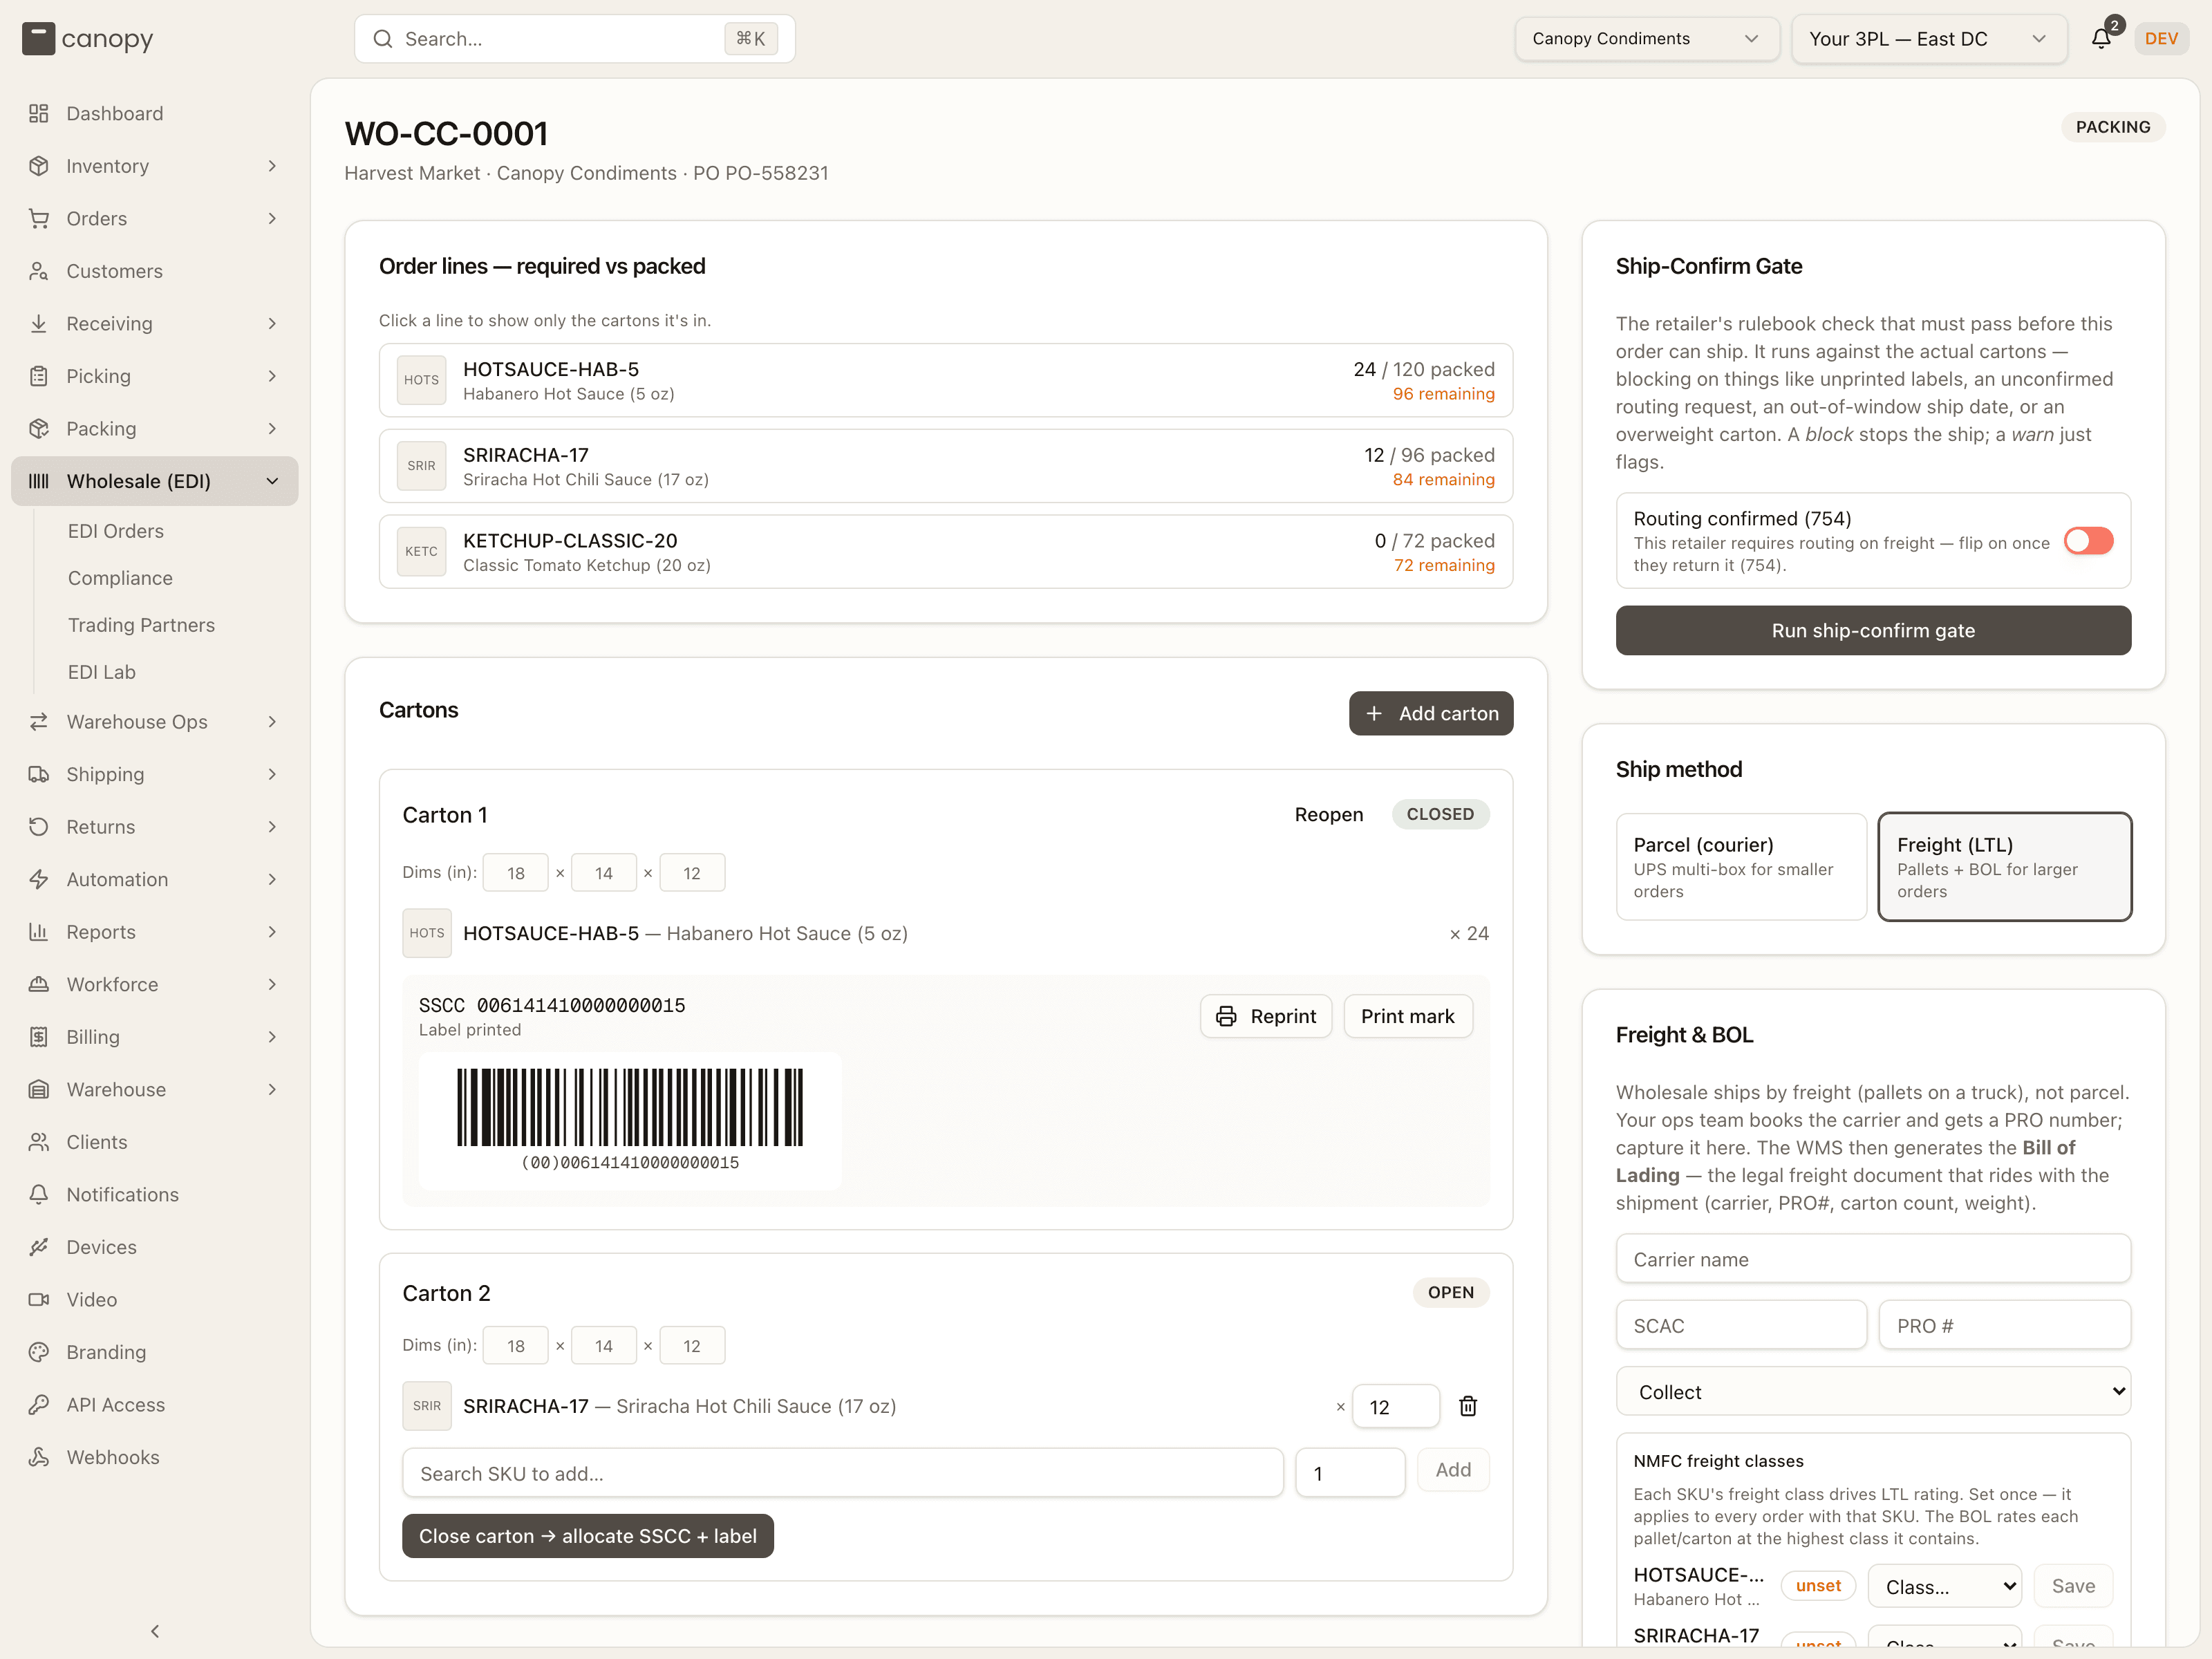Open the Canopy Condiments client dropdown
Screen dimensions: 2212x1659
(1647, 39)
